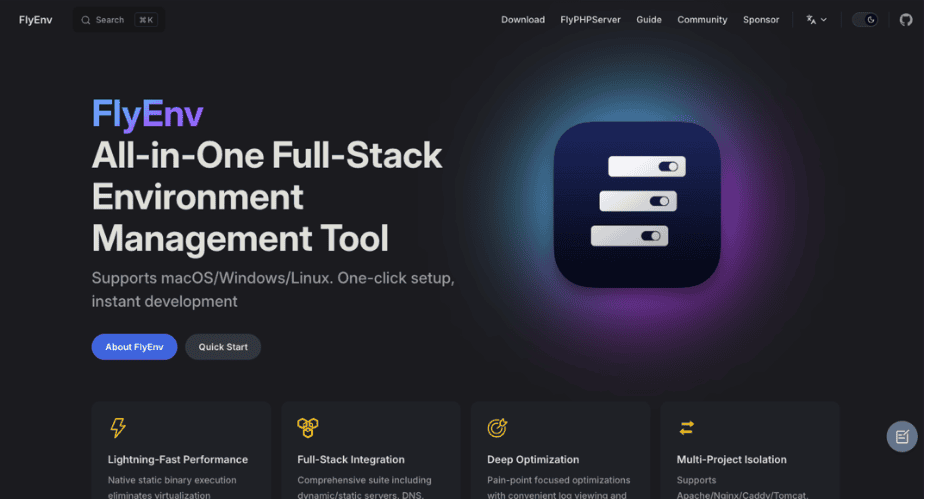Click the ⌘K shortcut badge
This screenshot has height=499, width=925.
coord(146,20)
